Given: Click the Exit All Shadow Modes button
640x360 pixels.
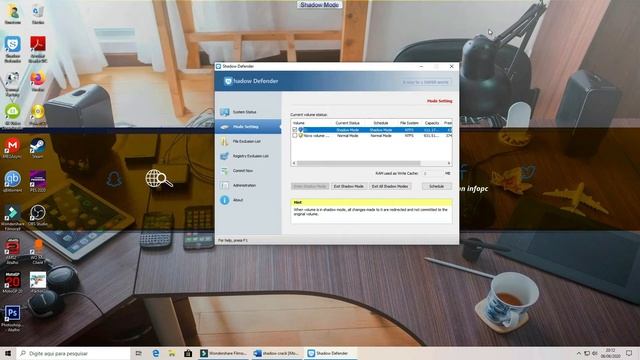Looking at the screenshot, I should click(x=389, y=186).
